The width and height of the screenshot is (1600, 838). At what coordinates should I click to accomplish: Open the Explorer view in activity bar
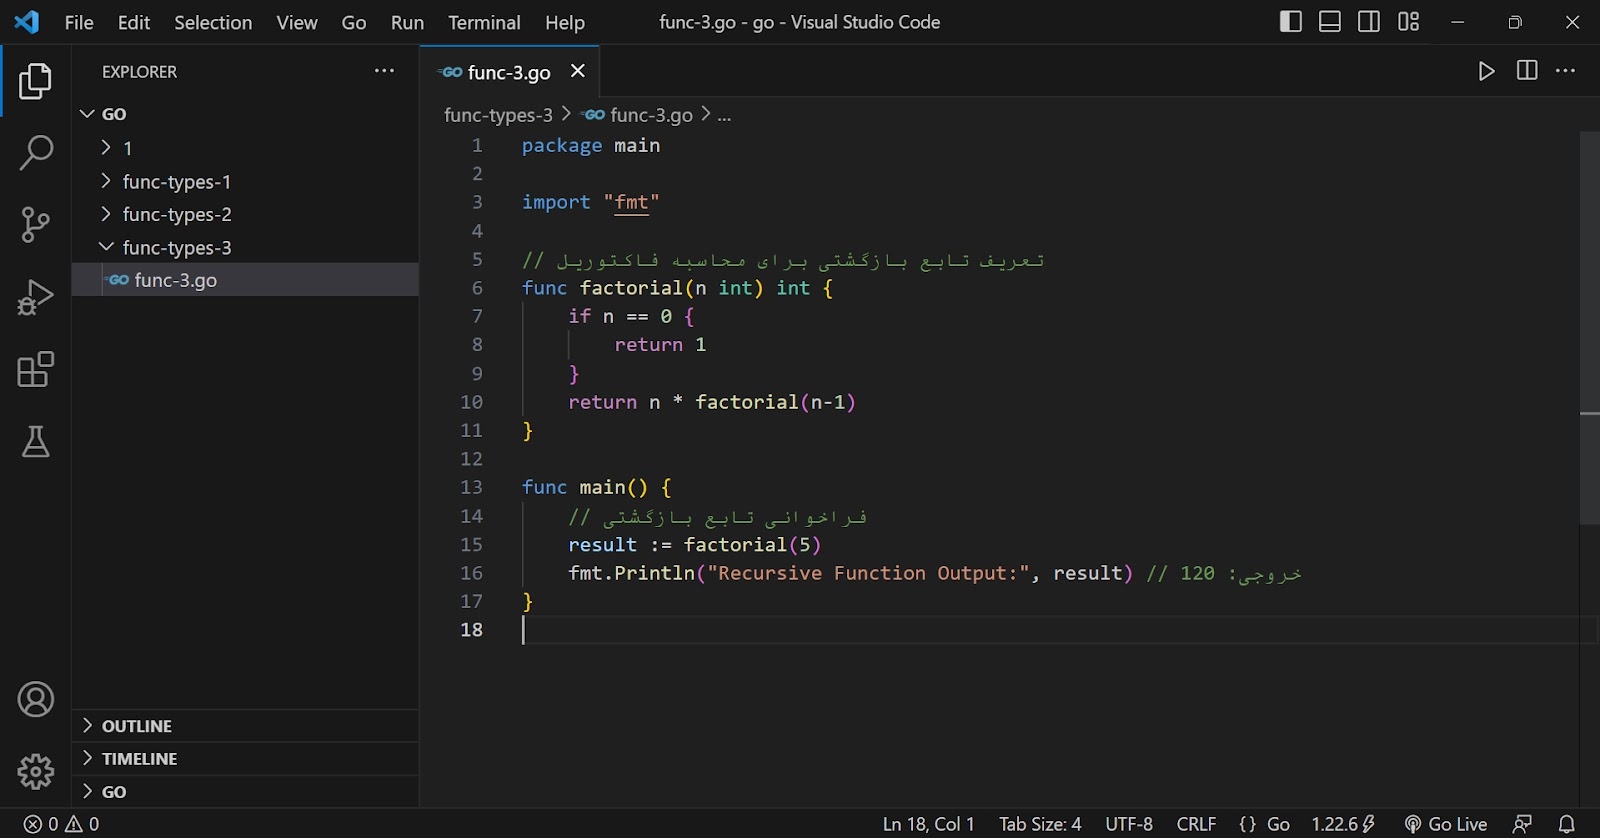(x=35, y=81)
